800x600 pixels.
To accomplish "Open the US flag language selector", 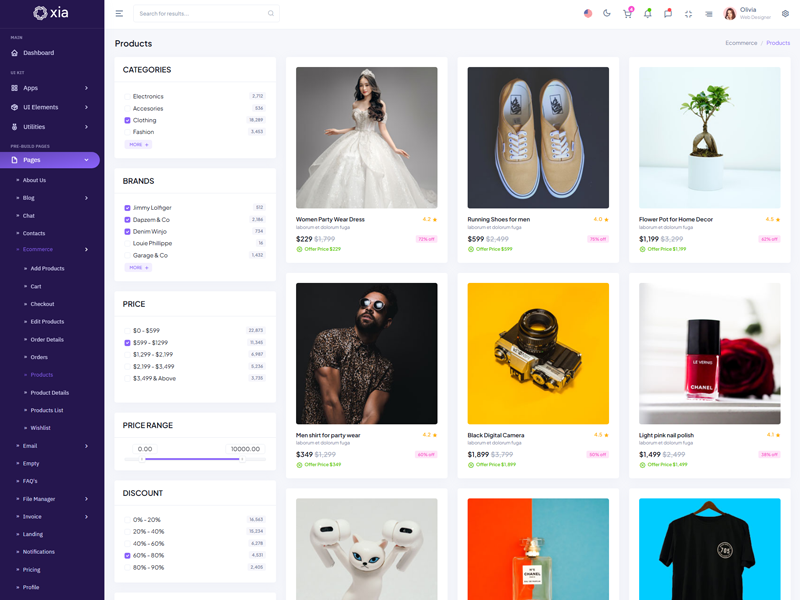I will tap(588, 14).
